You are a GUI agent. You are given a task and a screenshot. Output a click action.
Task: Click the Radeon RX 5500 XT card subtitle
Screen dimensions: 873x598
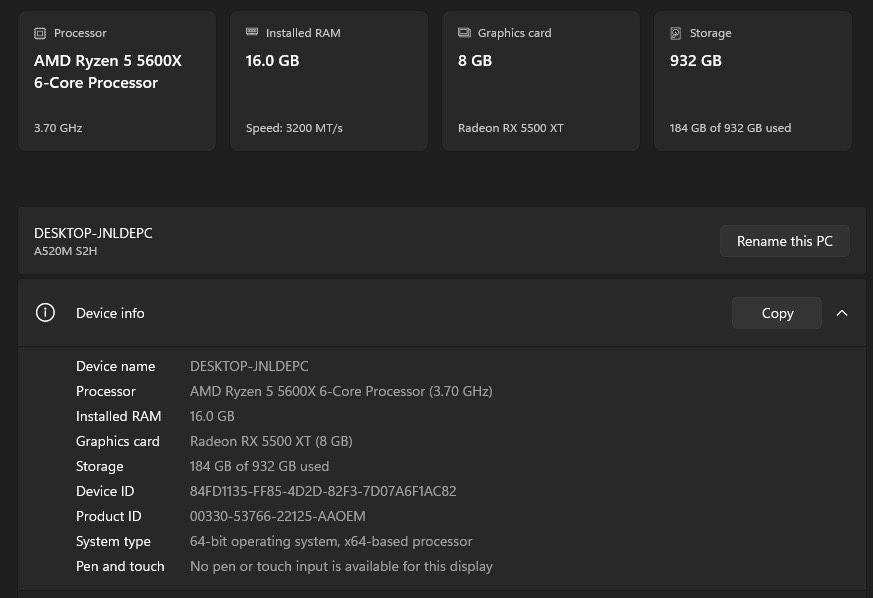point(511,128)
